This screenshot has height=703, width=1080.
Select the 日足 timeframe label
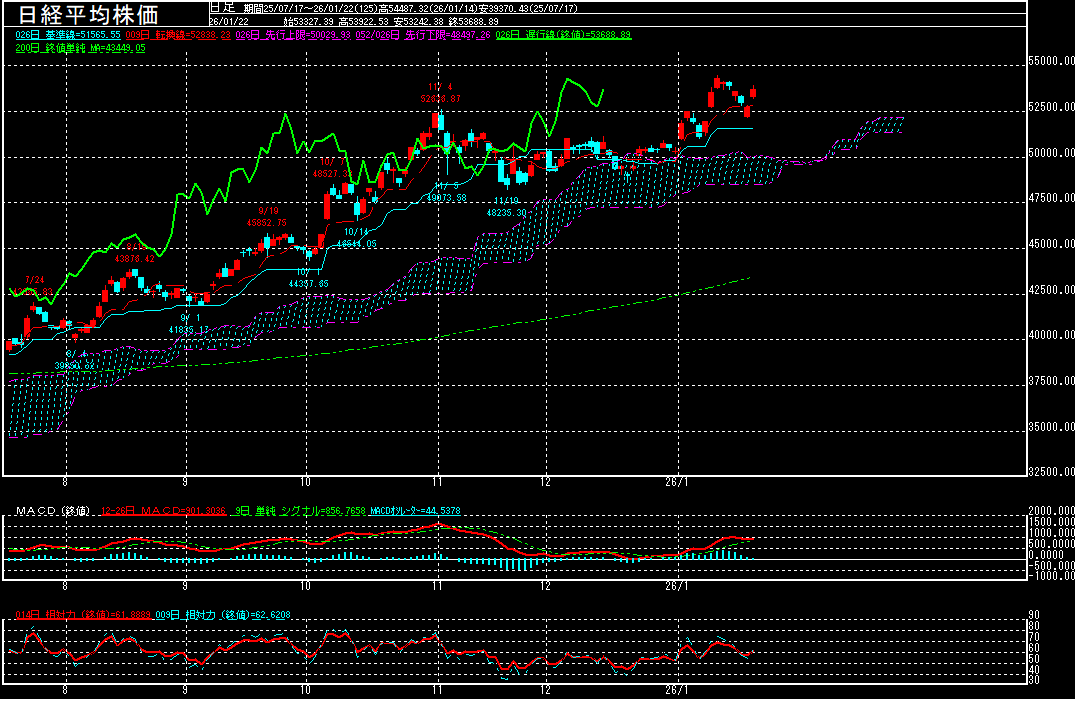(220, 7)
